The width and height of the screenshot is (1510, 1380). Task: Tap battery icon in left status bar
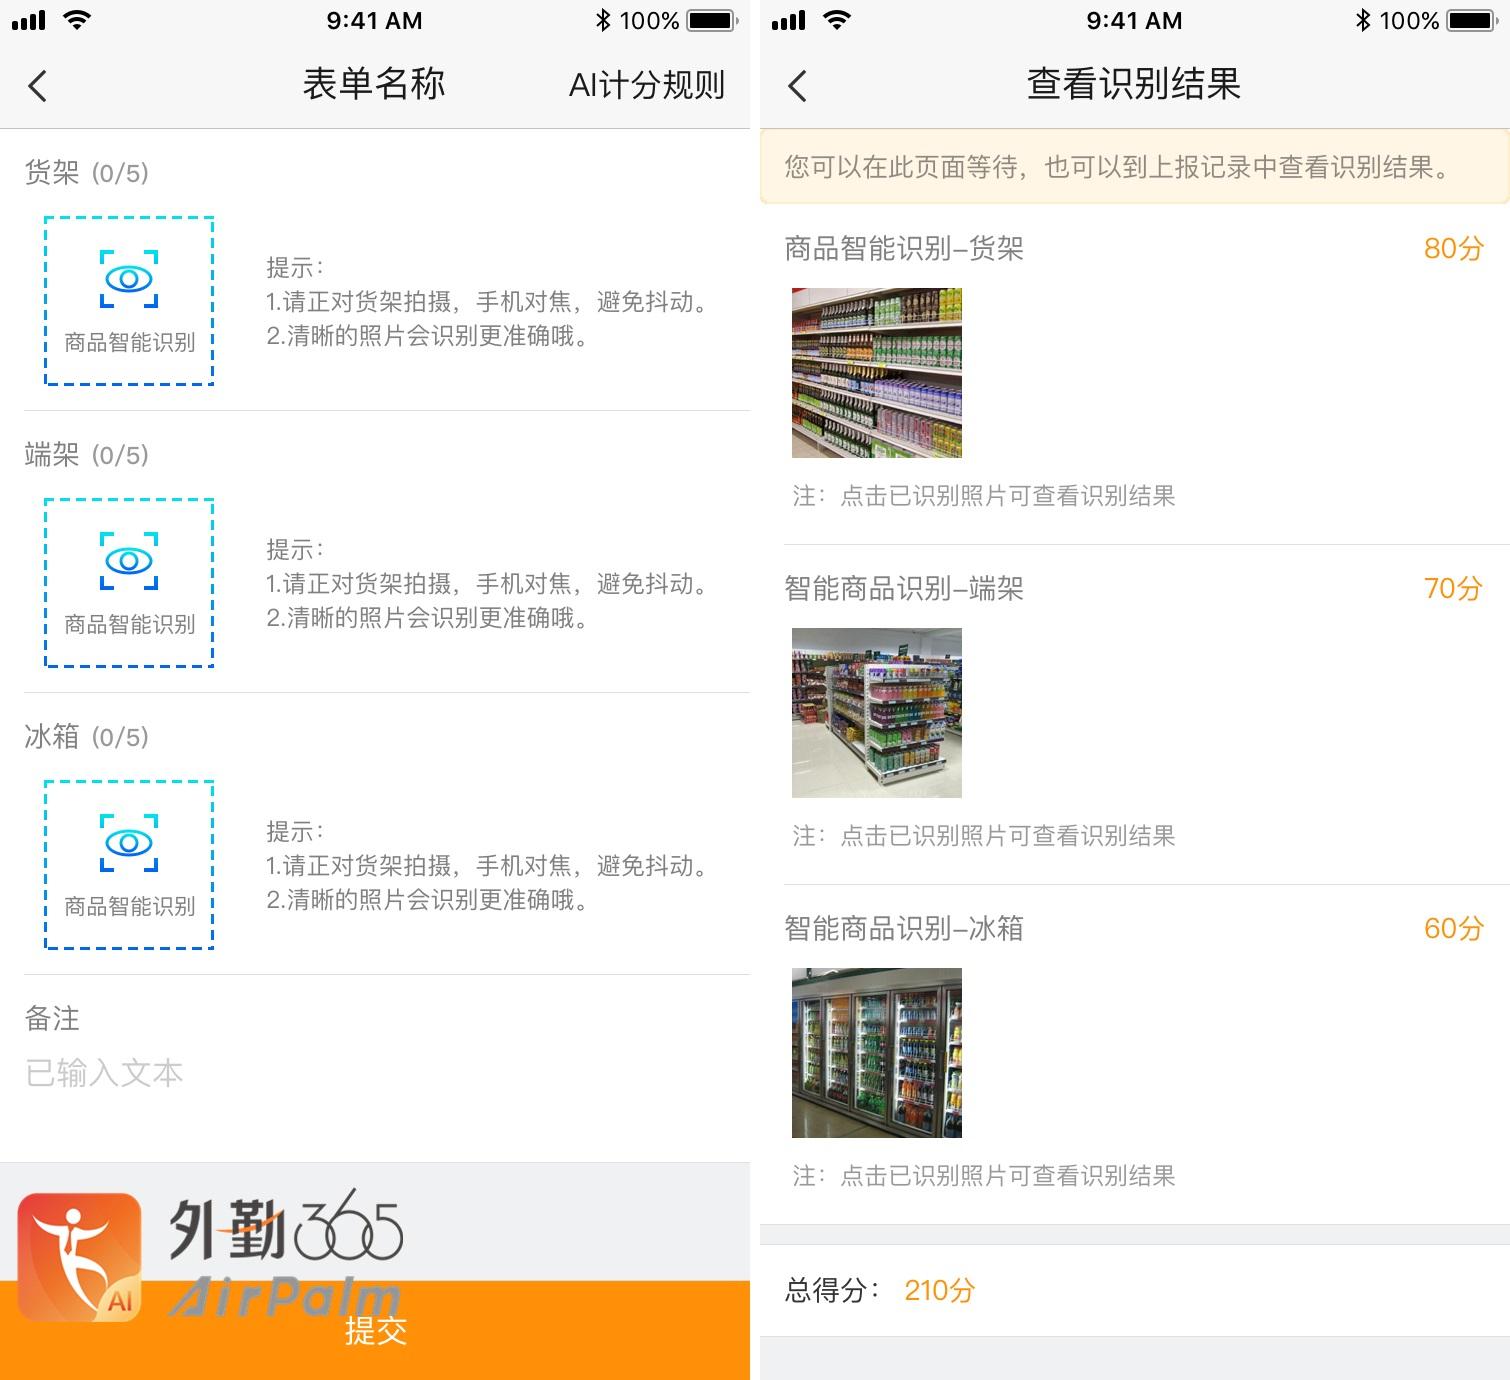(712, 21)
